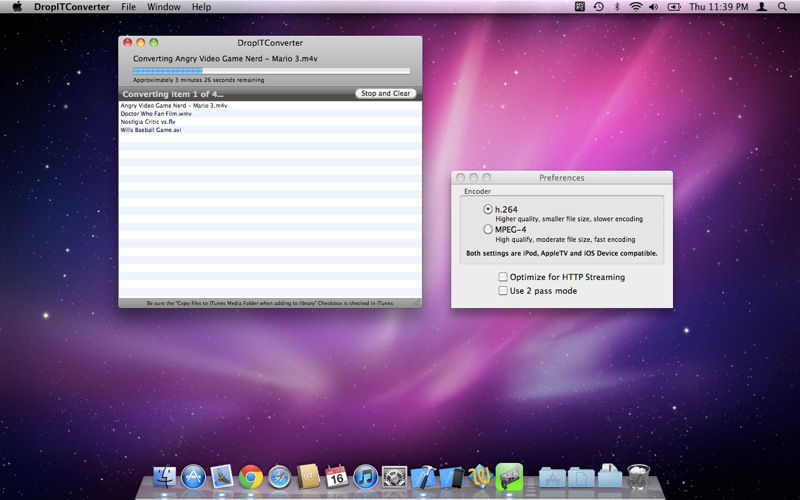Open the DropITConverter application menu

pyautogui.click(x=72, y=7)
